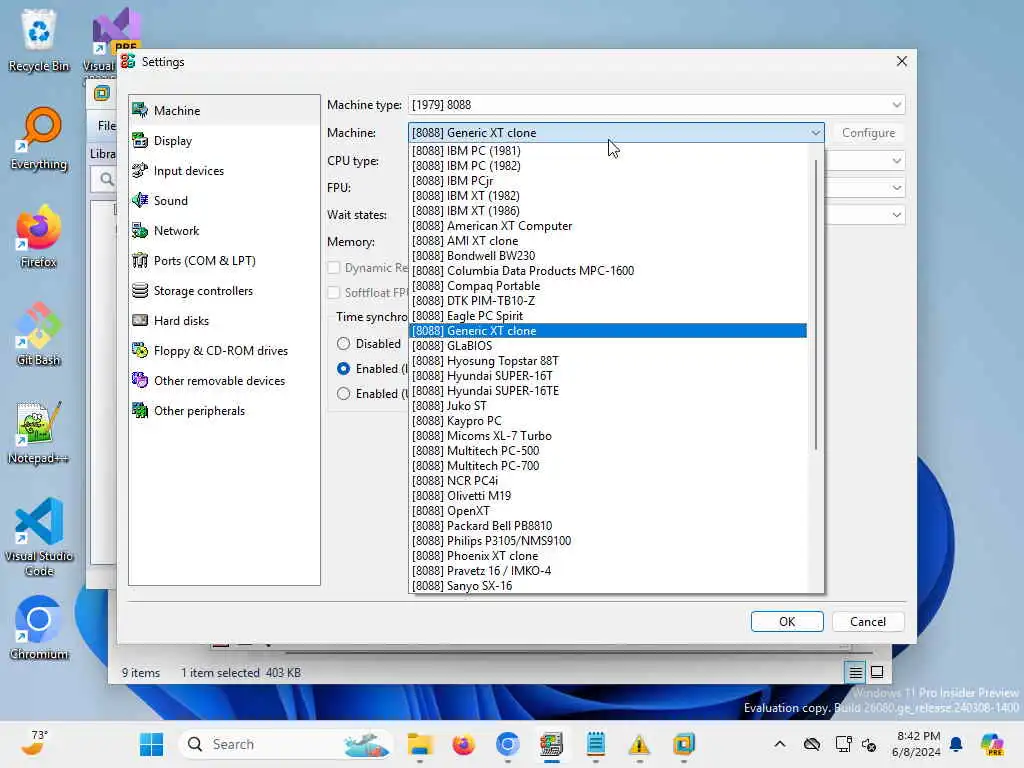Select the second Enabled time sync option

344,393
